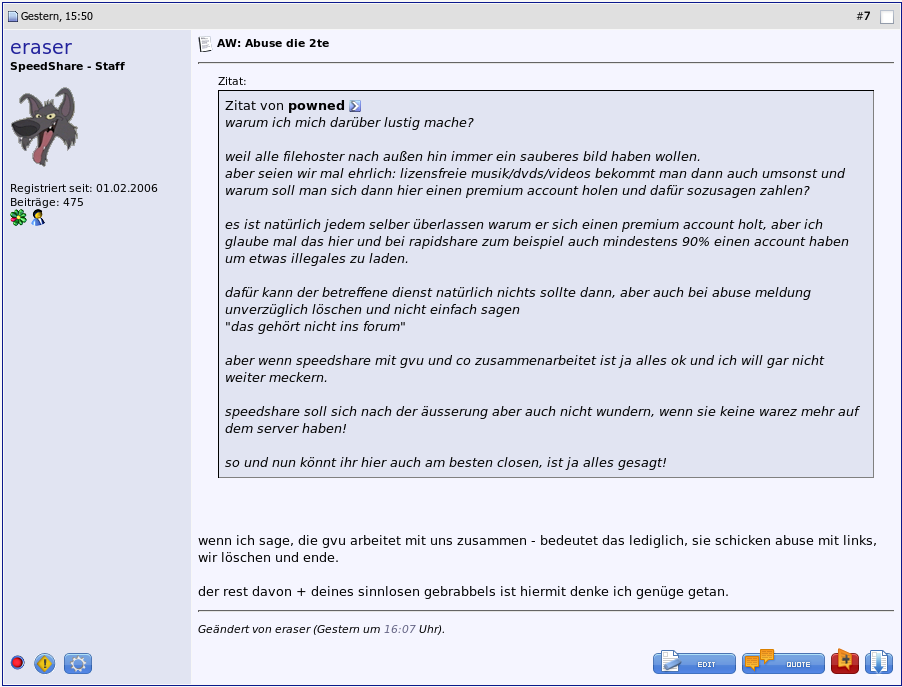Image resolution: width=902 pixels, height=687 pixels.
Task: Click the blue down-arrow quick reply icon
Action: (879, 662)
